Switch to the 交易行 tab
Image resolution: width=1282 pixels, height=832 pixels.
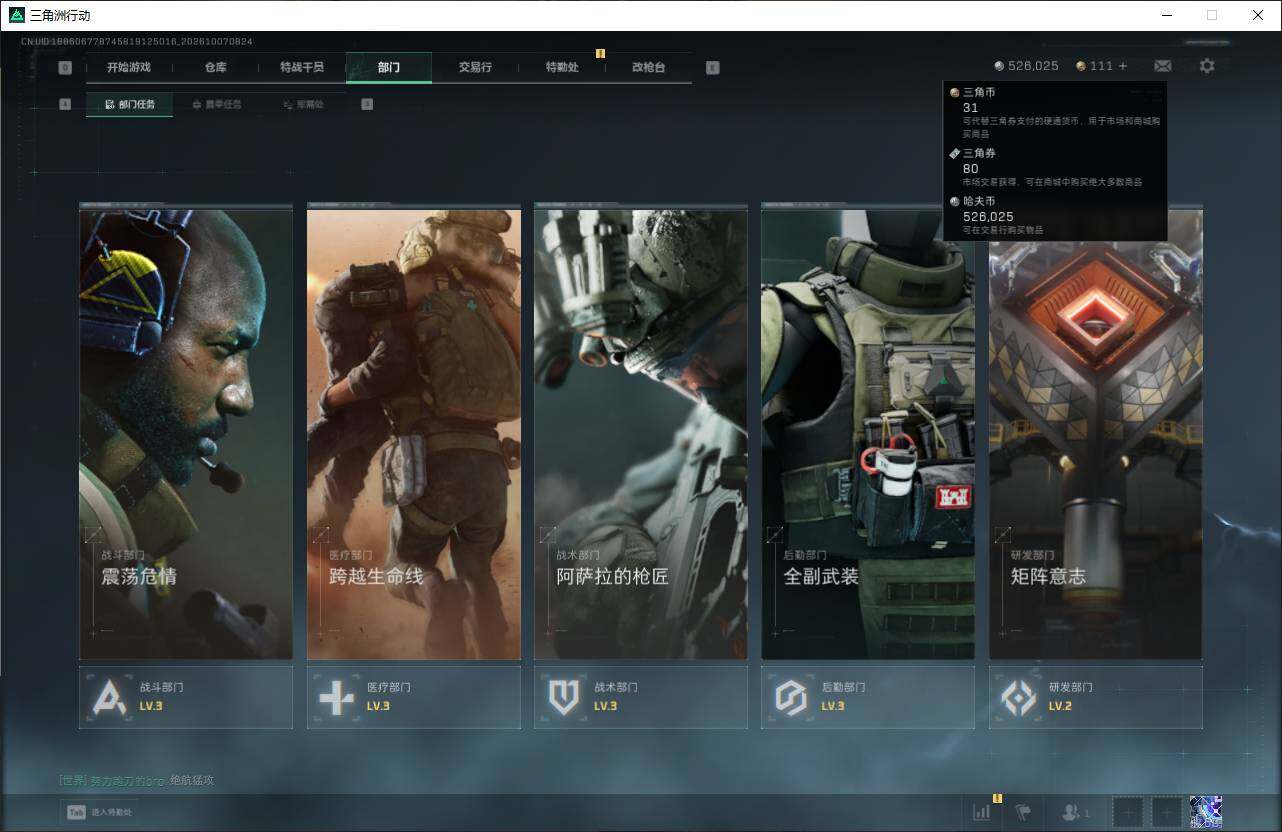pyautogui.click(x=475, y=67)
